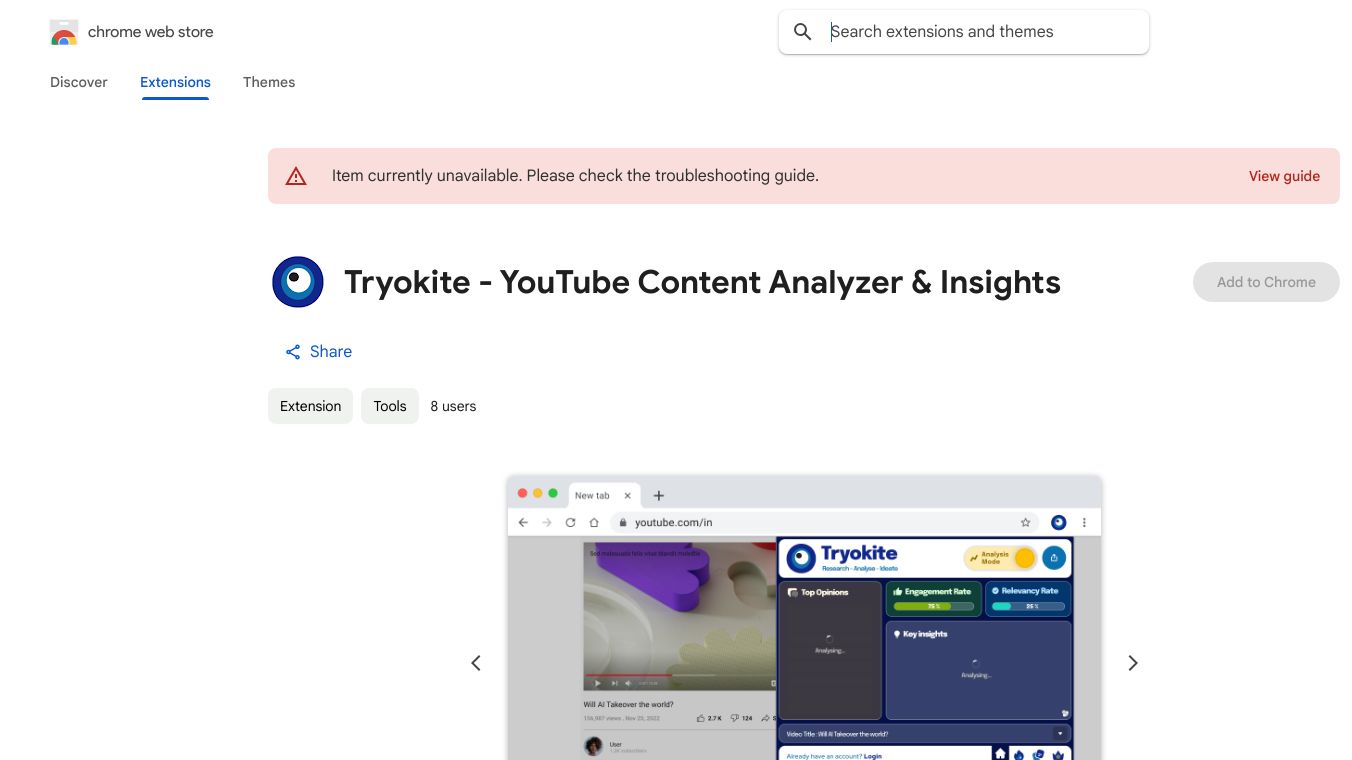
Task: Click the red warning triangle icon
Action: (296, 176)
